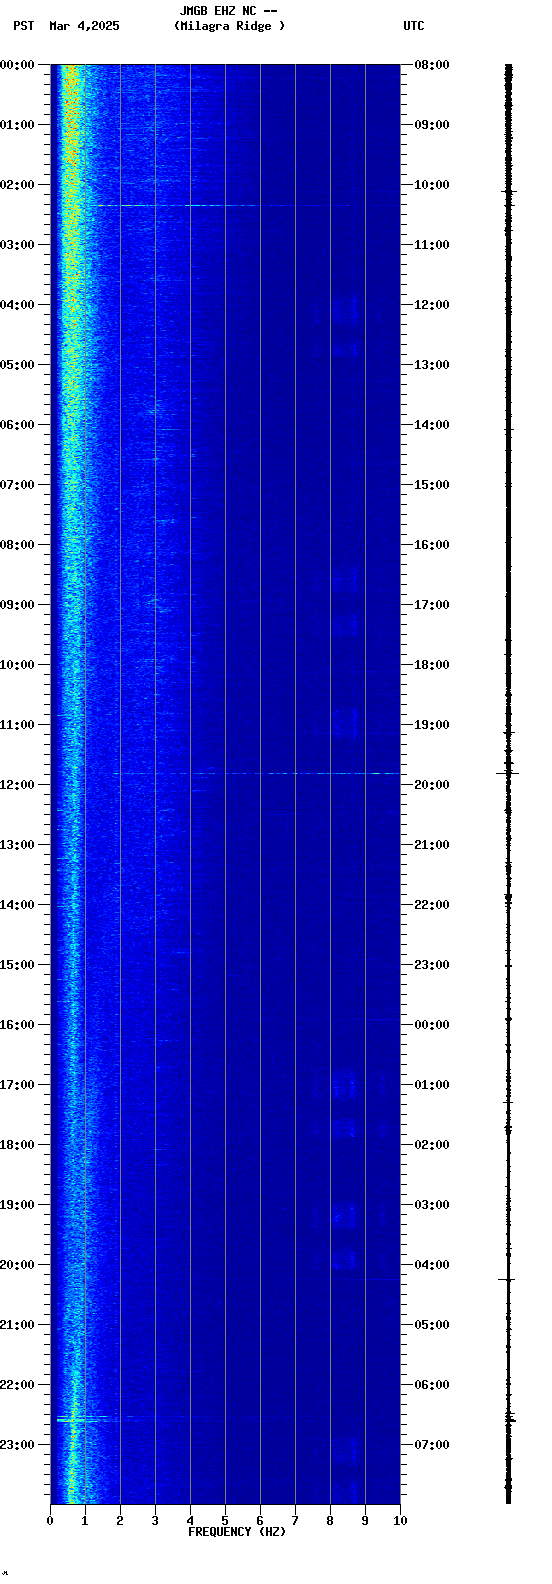552x1584 pixels.
Task: Click the 03:00 PST time label
Action: coord(18,245)
